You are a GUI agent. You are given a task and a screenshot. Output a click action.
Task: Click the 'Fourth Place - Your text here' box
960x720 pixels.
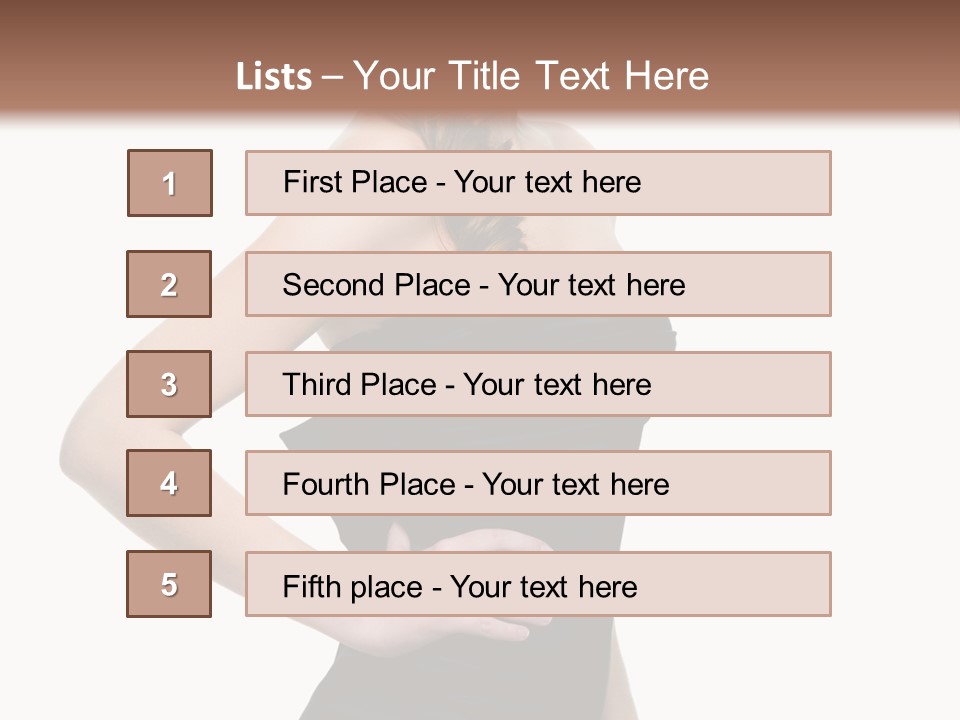click(x=538, y=483)
